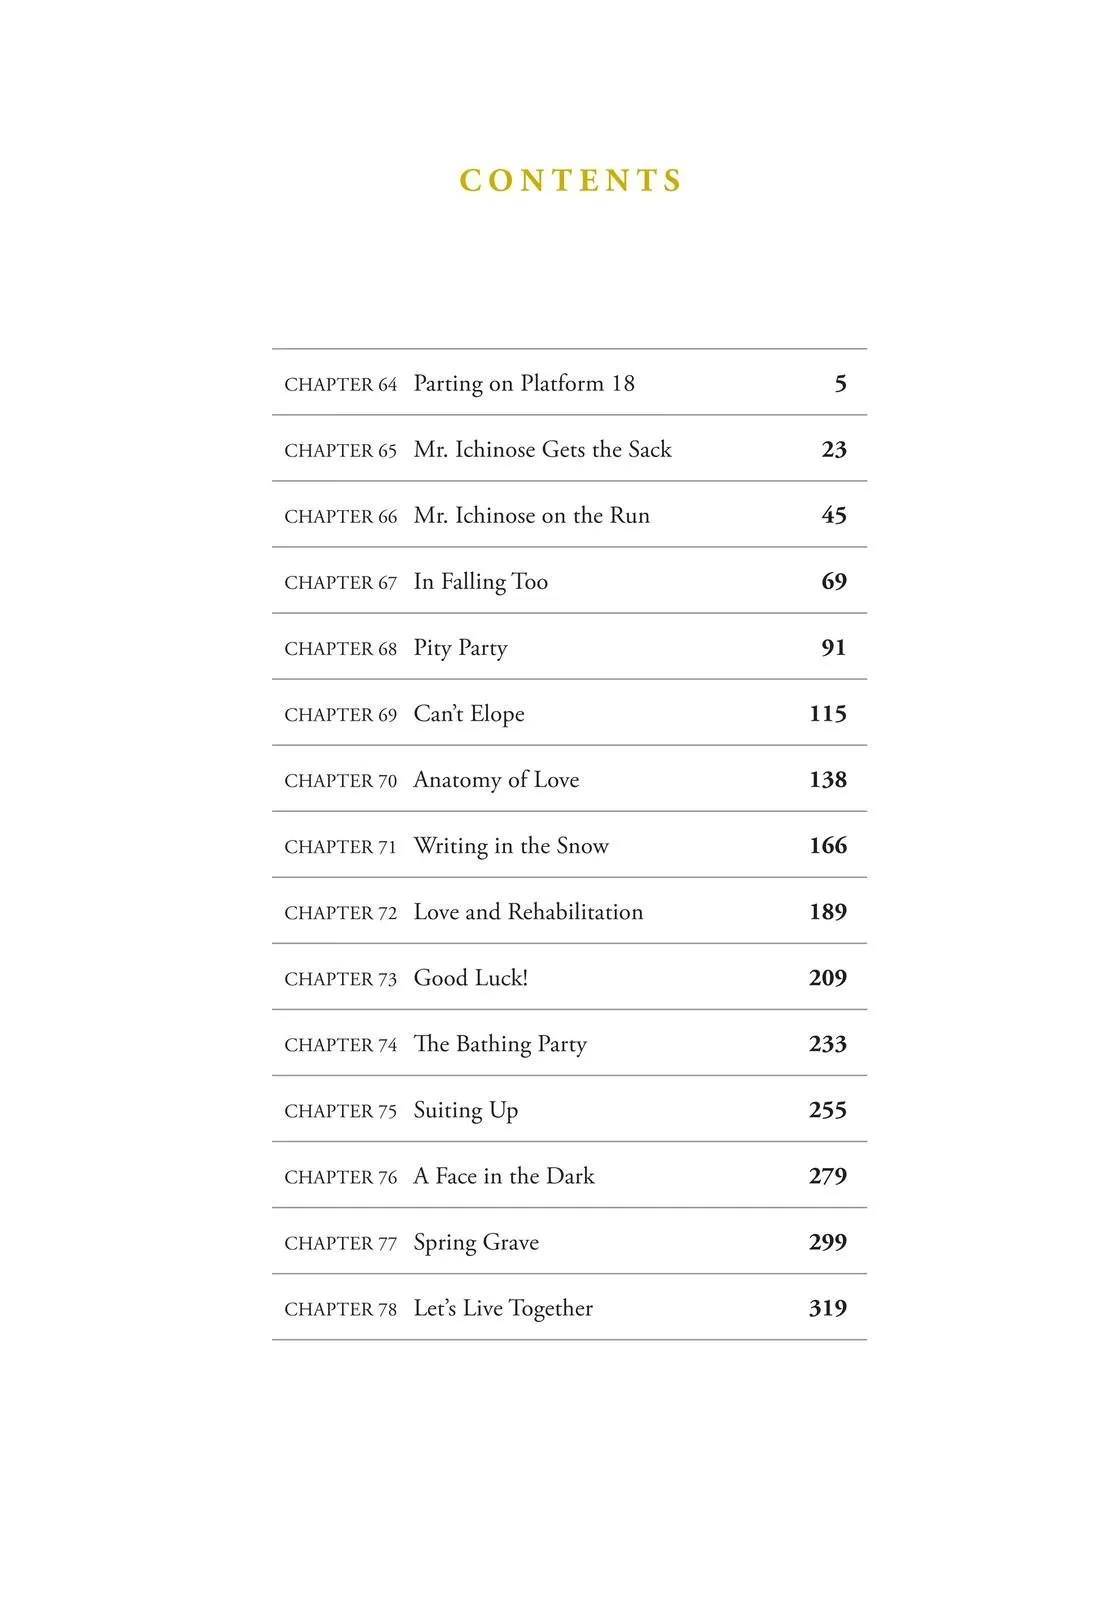
Task: Go to Writing in the Snow
Action: point(569,845)
